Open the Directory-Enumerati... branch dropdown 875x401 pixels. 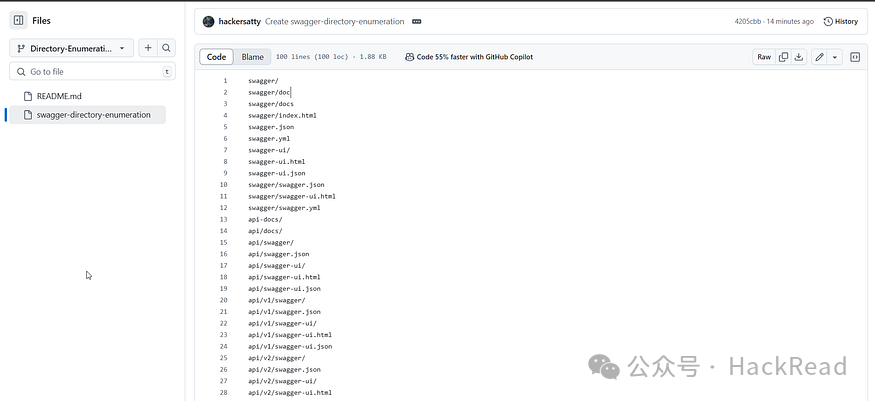[71, 49]
